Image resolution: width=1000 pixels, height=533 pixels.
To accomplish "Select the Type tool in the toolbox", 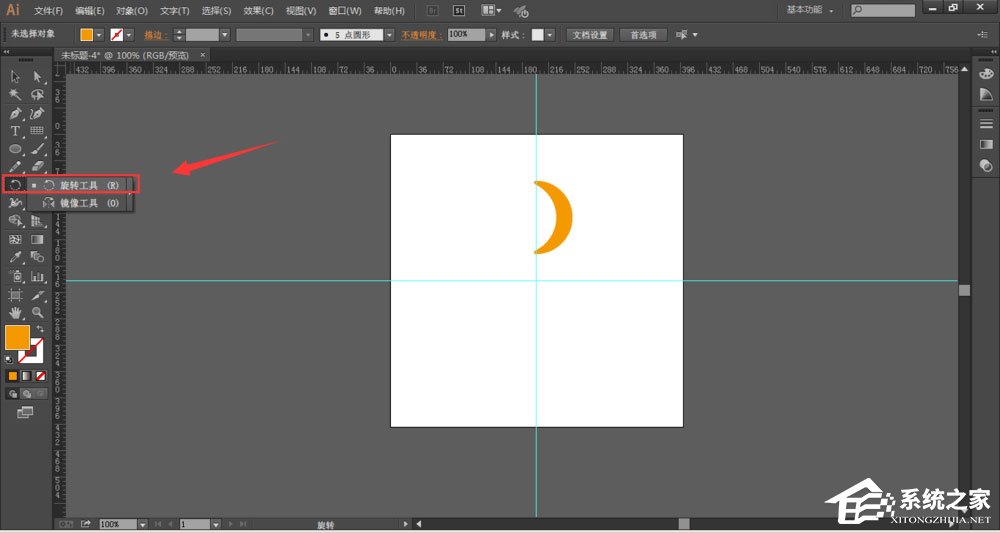I will click(15, 131).
